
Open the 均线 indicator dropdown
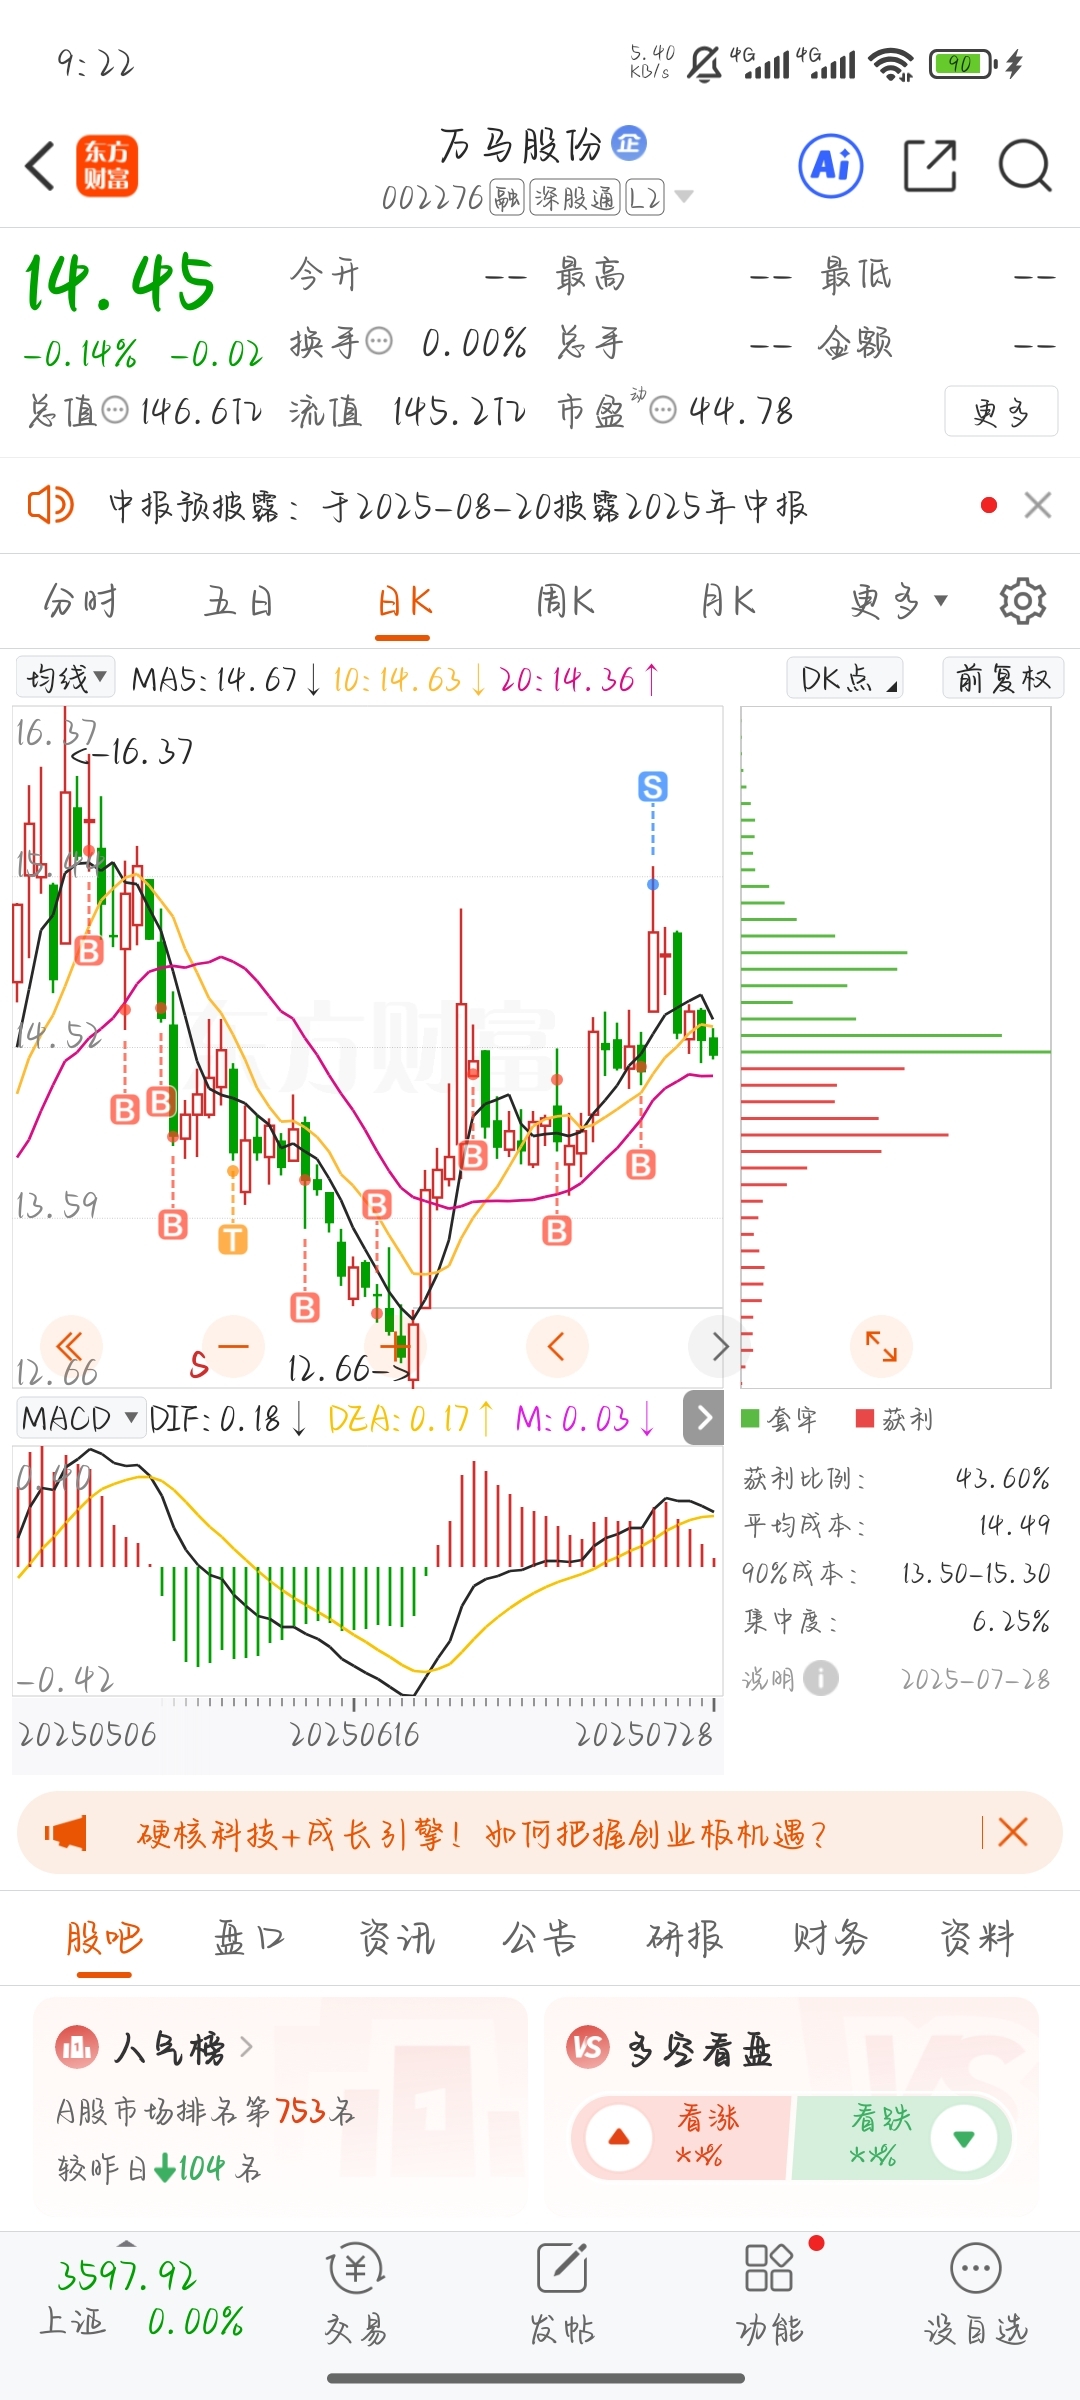coord(66,678)
